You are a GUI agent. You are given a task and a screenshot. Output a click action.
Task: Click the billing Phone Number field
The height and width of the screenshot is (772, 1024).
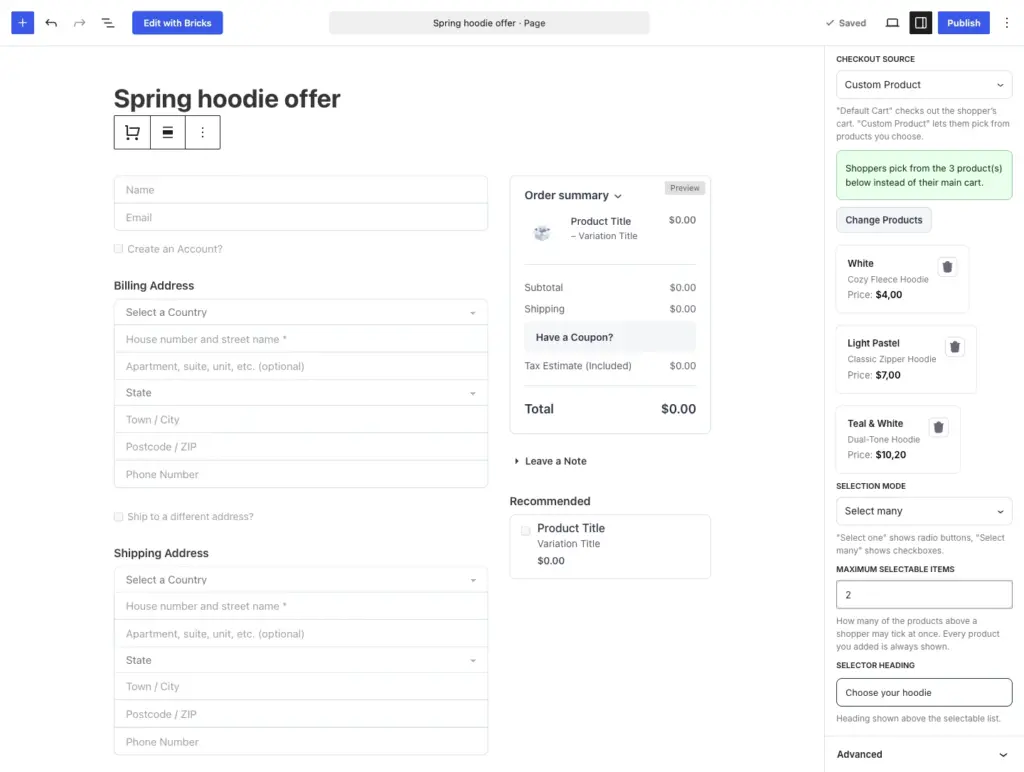click(x=300, y=474)
